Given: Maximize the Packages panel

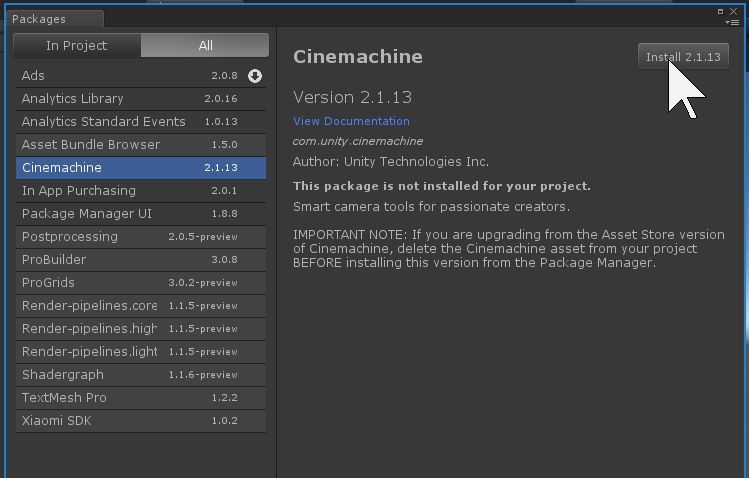Looking at the screenshot, I should pyautogui.click(x=720, y=11).
